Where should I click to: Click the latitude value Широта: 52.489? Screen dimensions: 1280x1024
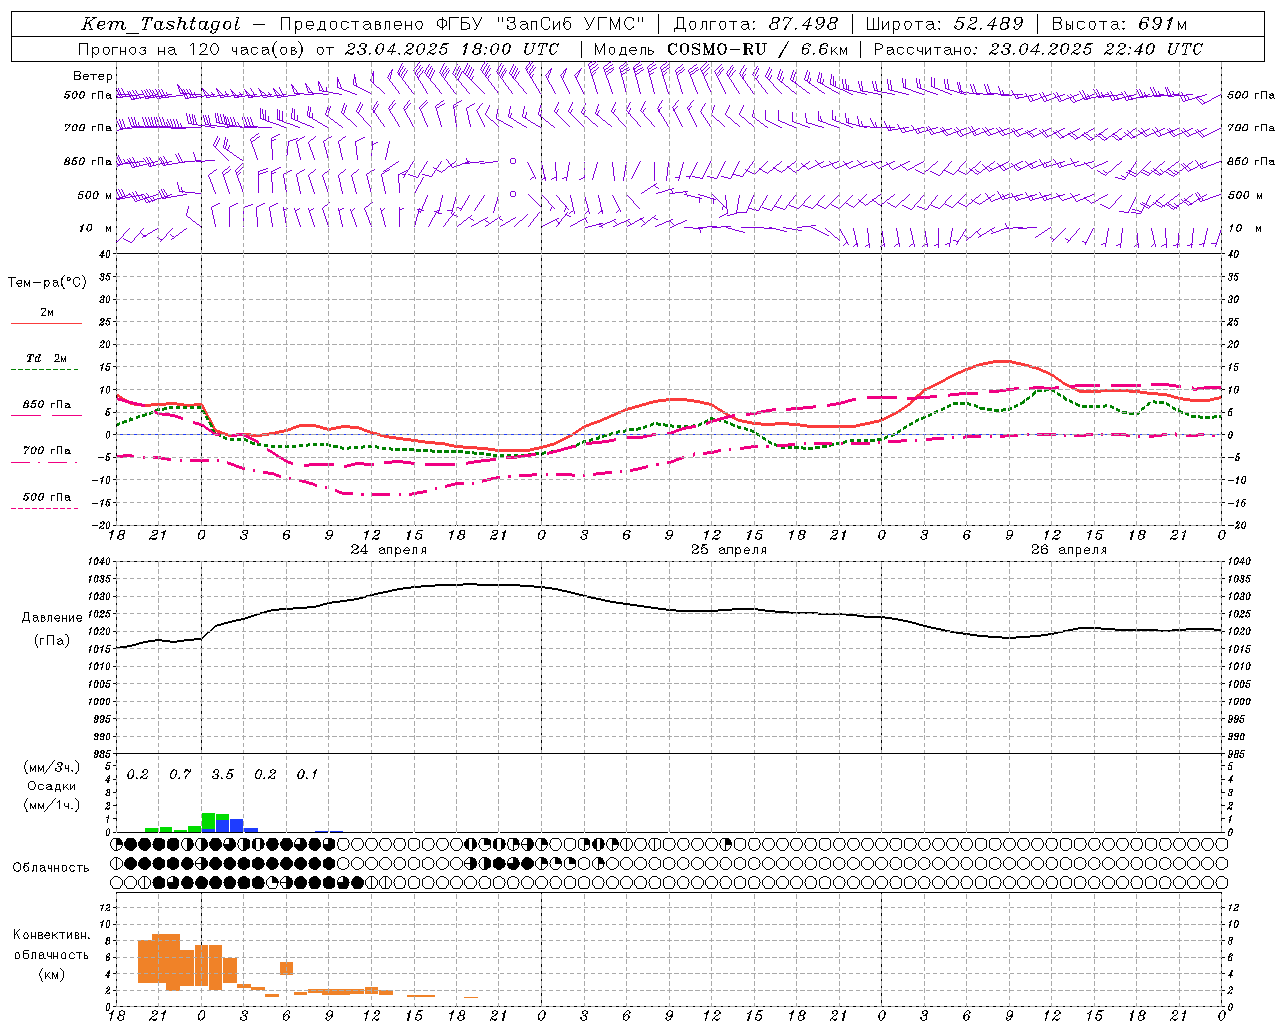[x=944, y=24]
